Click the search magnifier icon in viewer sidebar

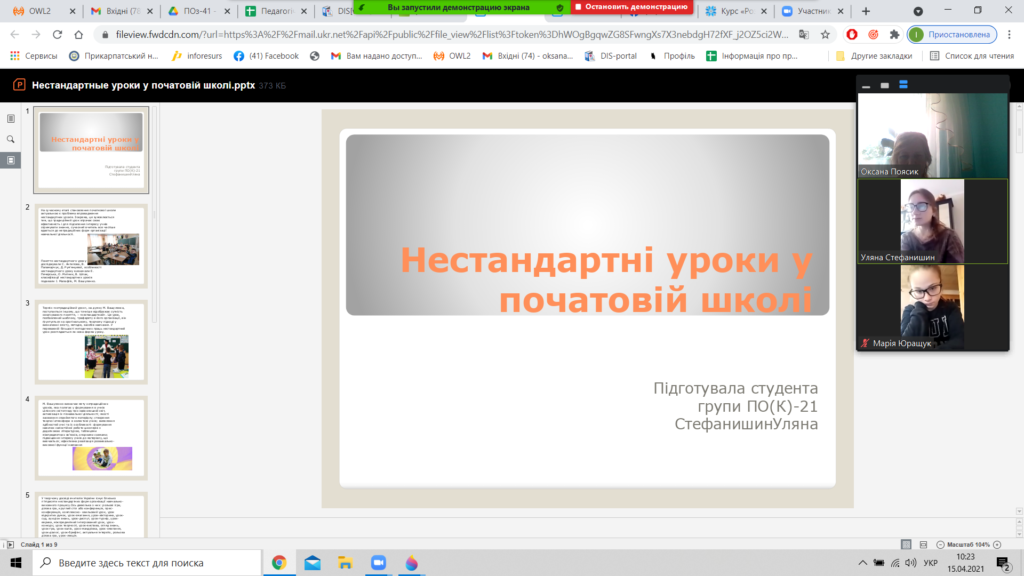pos(11,139)
